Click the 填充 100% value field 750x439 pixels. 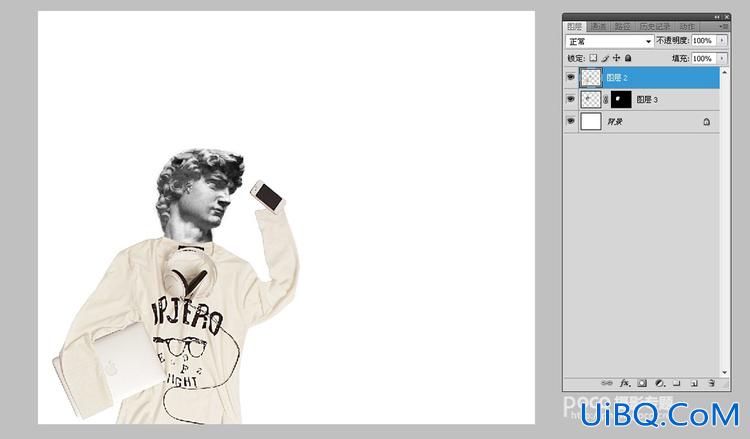pos(704,58)
